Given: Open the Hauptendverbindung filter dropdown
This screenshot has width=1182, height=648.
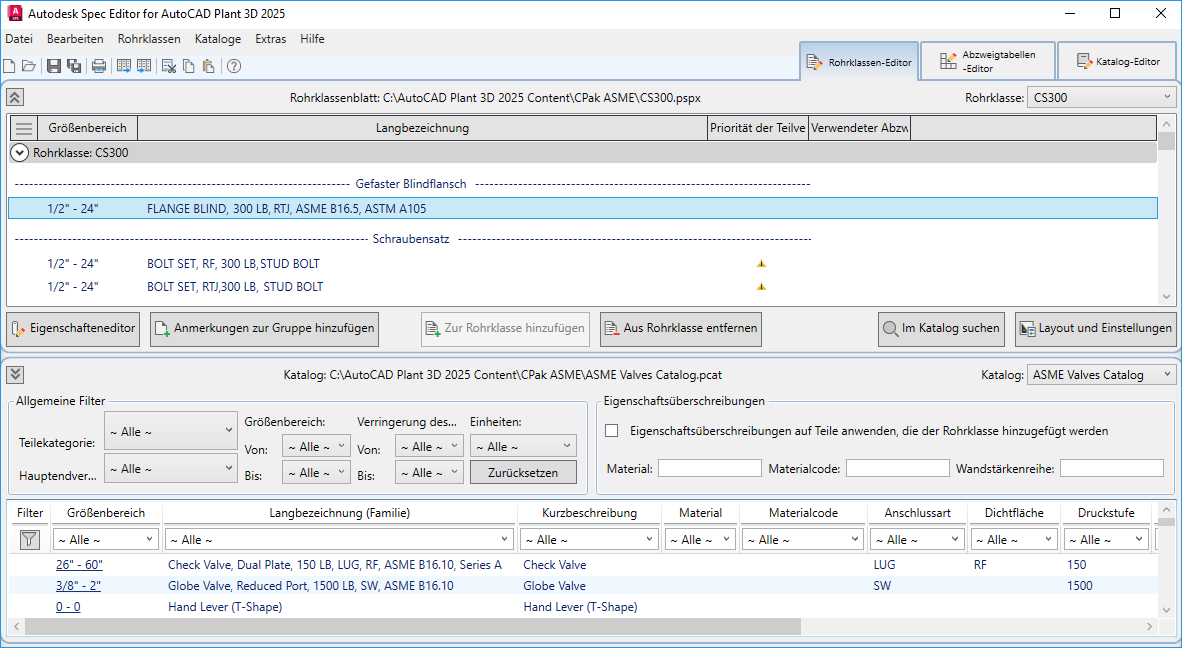Looking at the screenshot, I should pyautogui.click(x=171, y=468).
